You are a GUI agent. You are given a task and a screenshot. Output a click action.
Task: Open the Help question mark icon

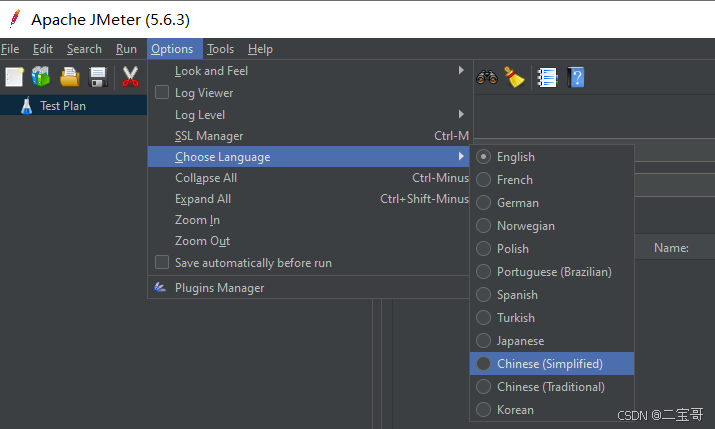576,77
